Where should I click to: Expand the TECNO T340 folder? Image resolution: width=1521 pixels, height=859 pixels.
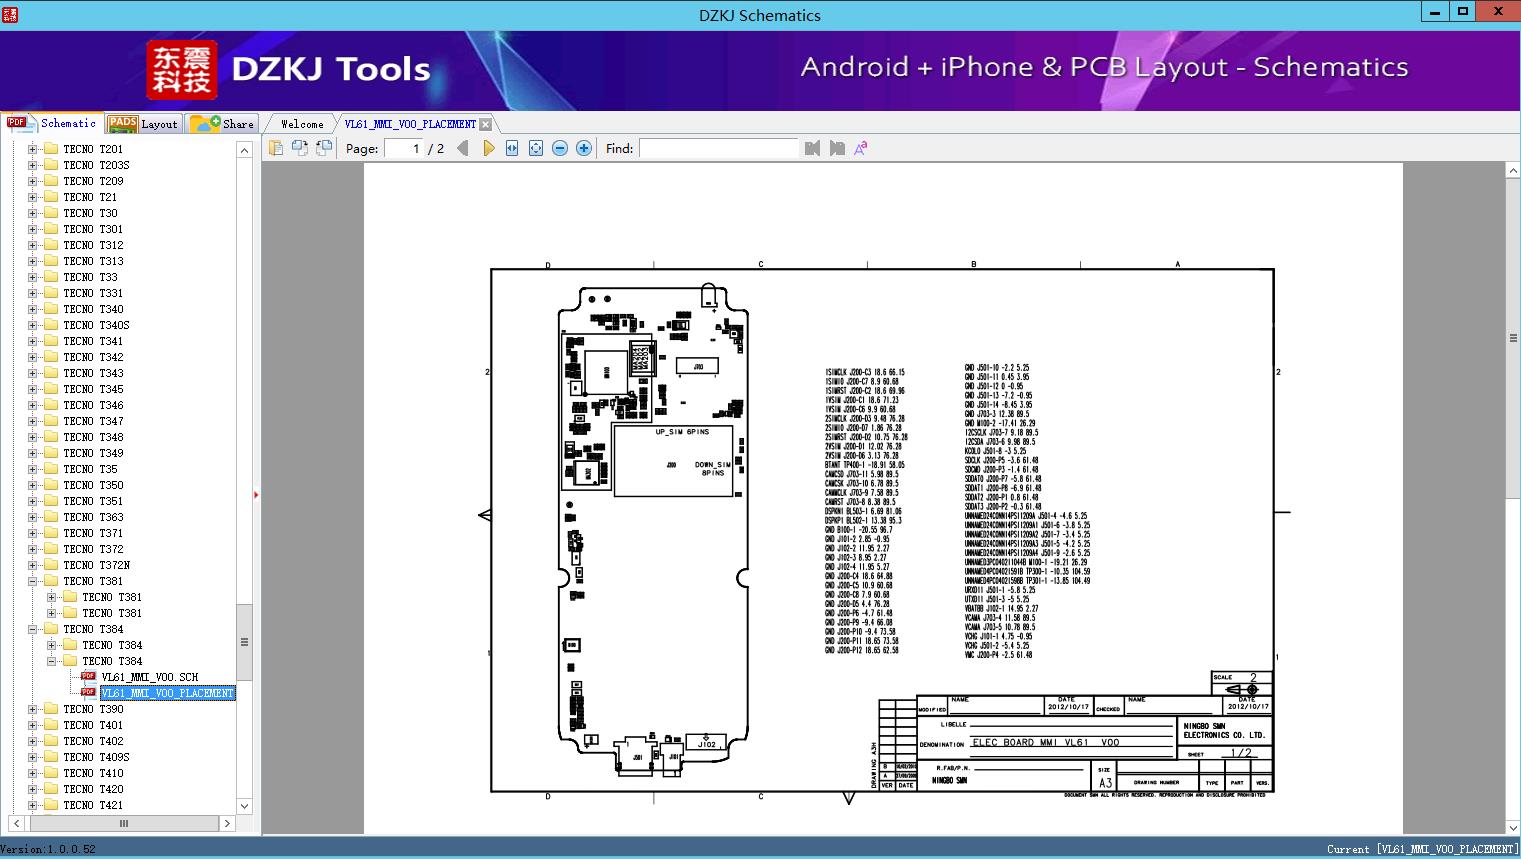[33, 309]
